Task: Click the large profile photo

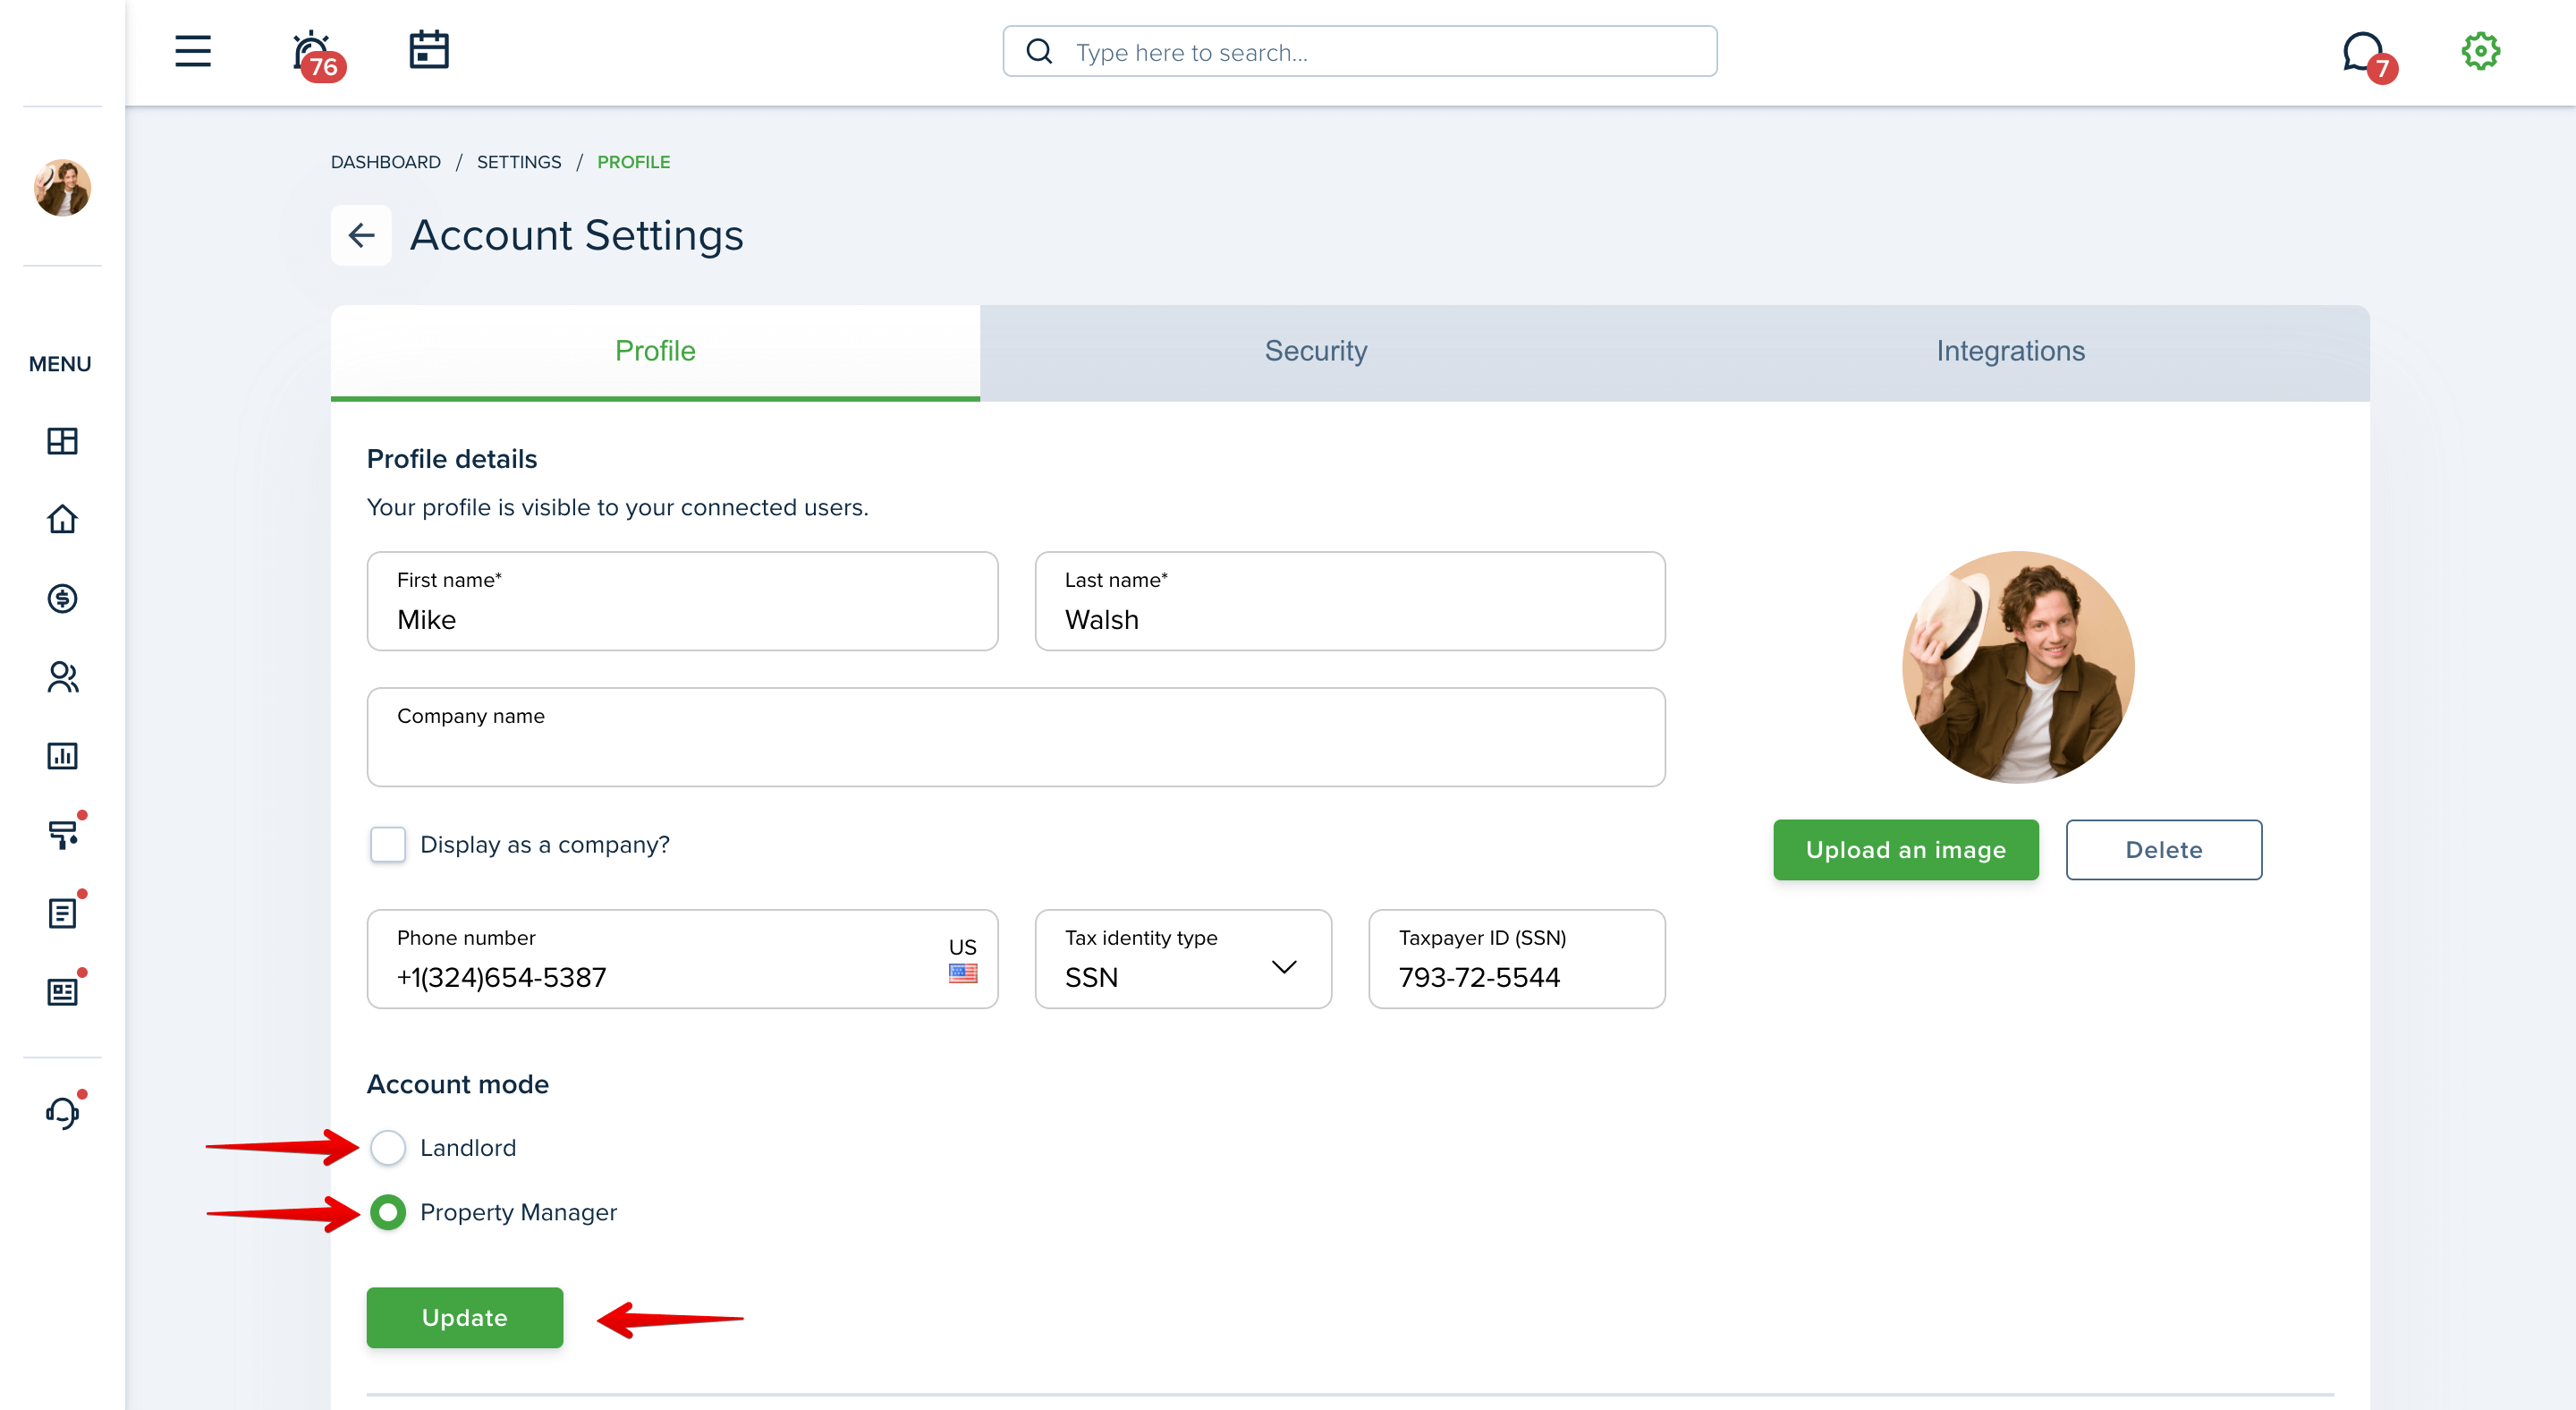Action: (2017, 667)
